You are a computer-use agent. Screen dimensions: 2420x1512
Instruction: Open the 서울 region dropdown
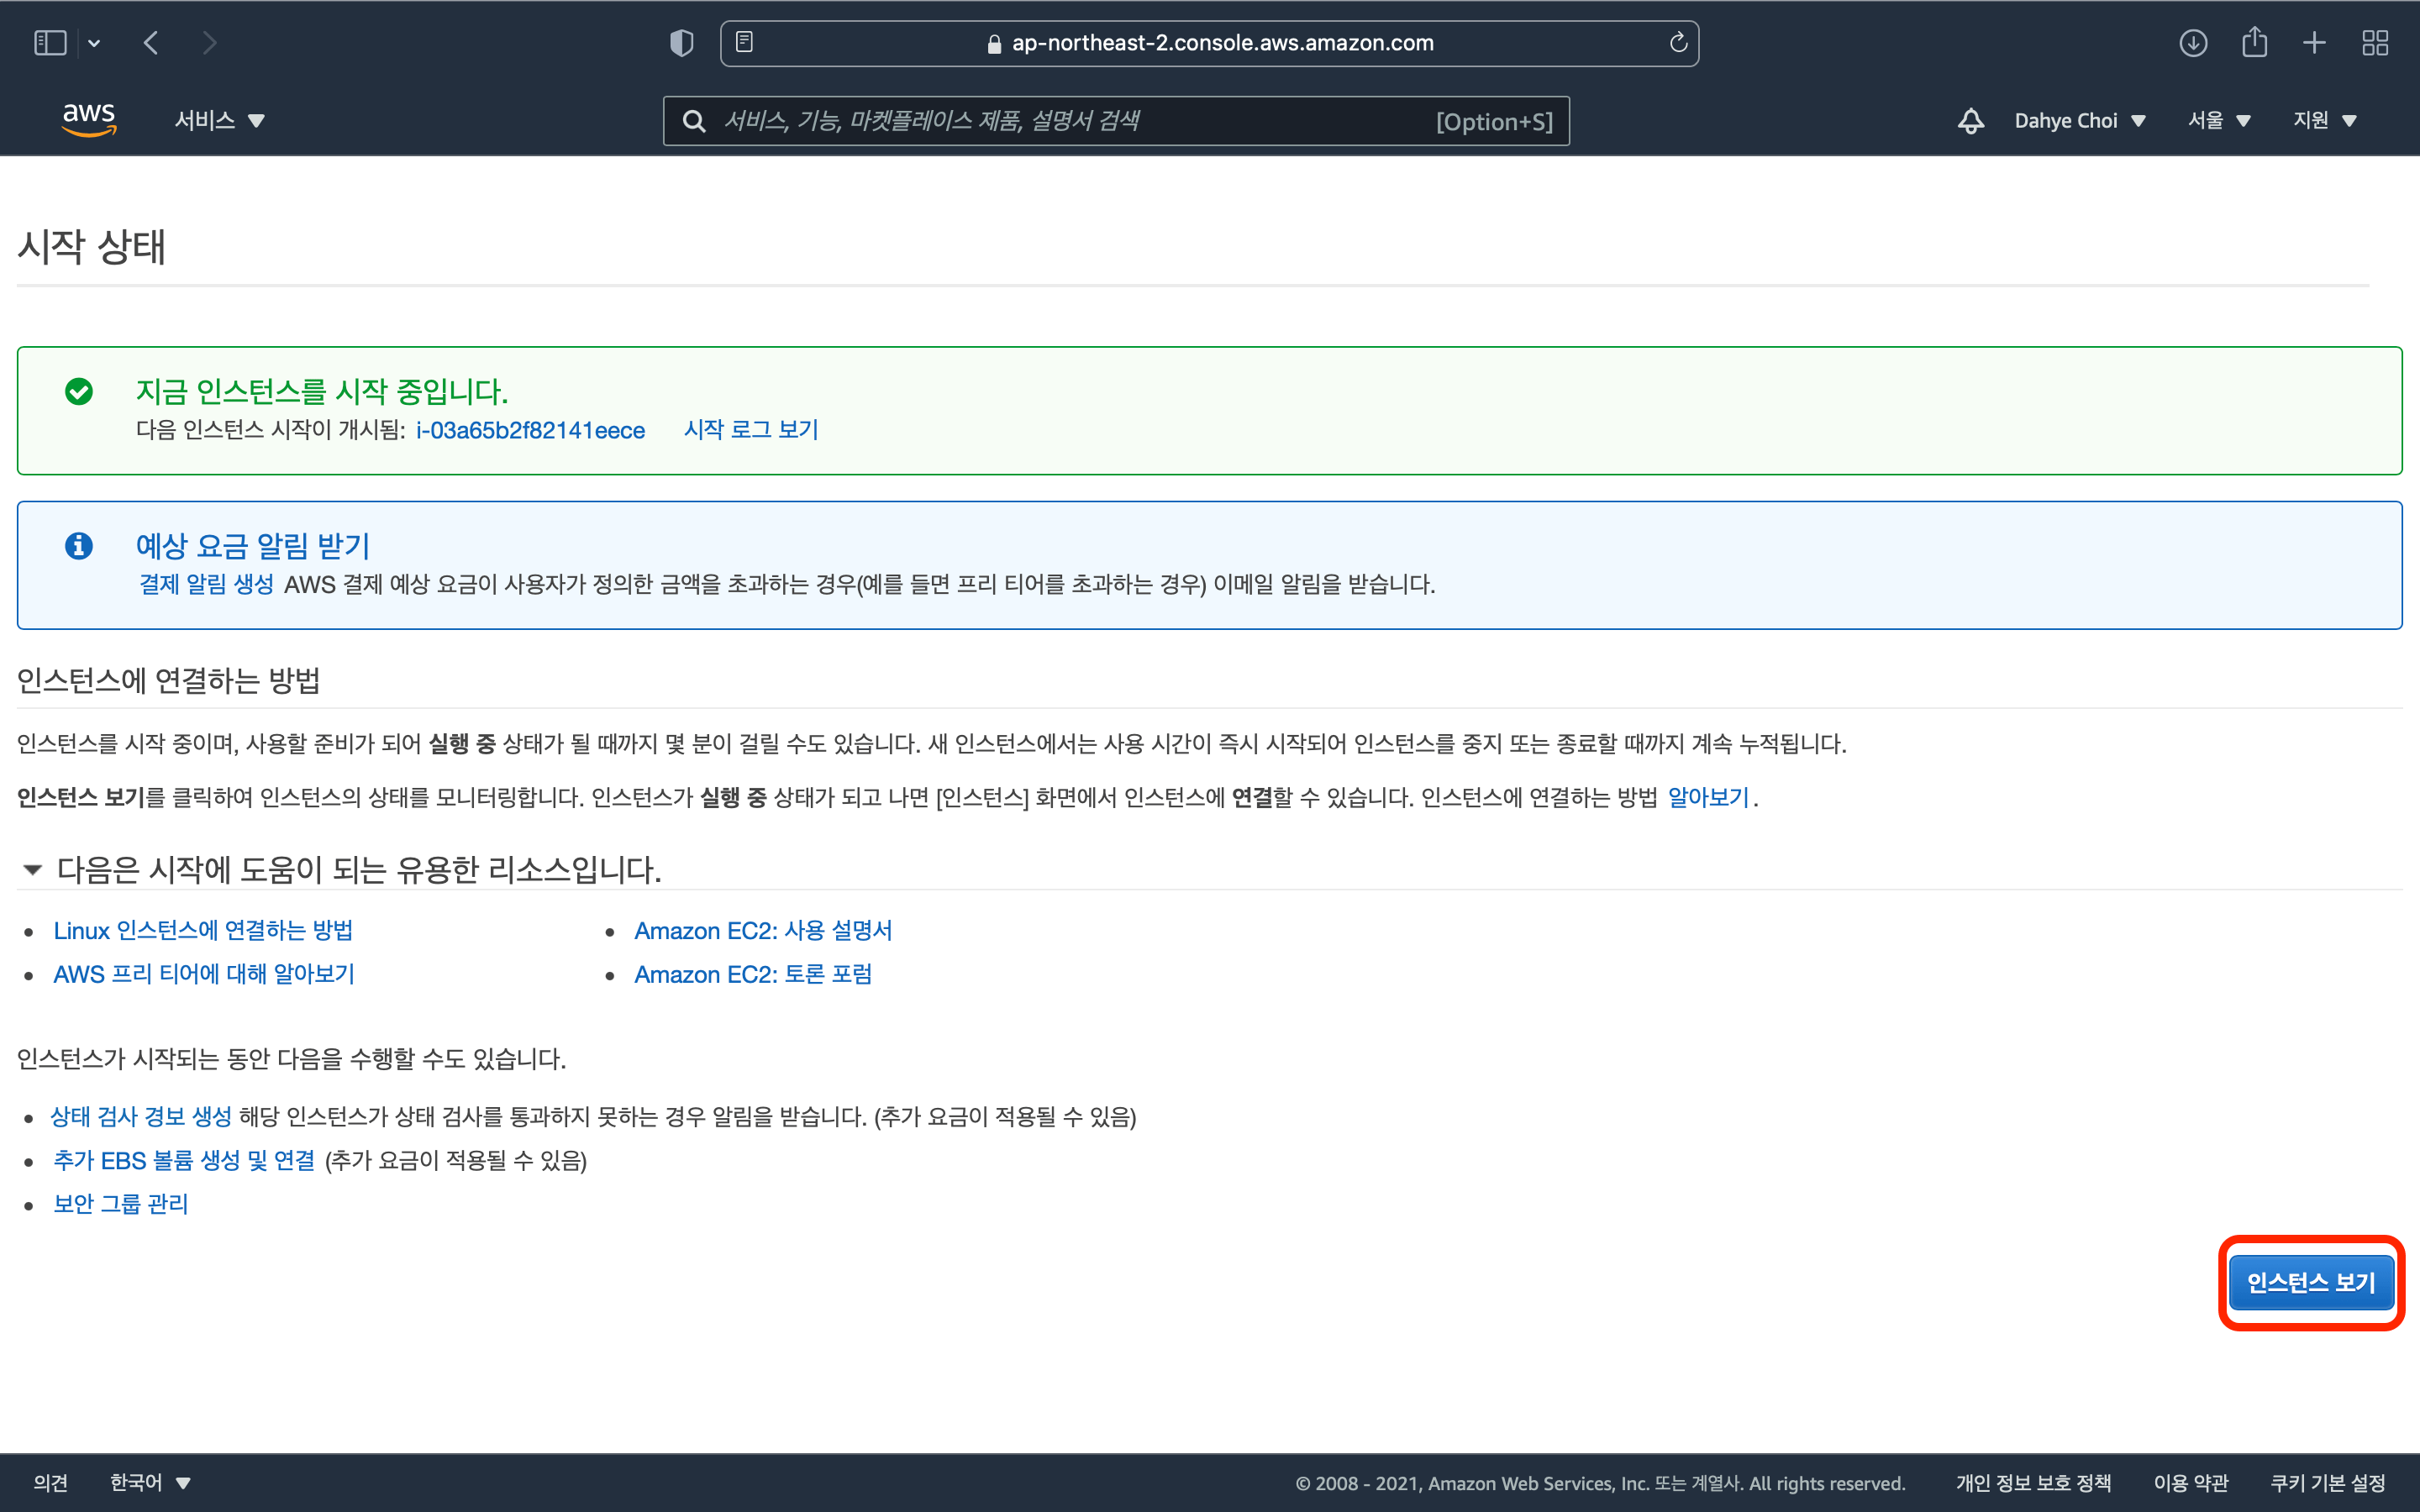2218,120
